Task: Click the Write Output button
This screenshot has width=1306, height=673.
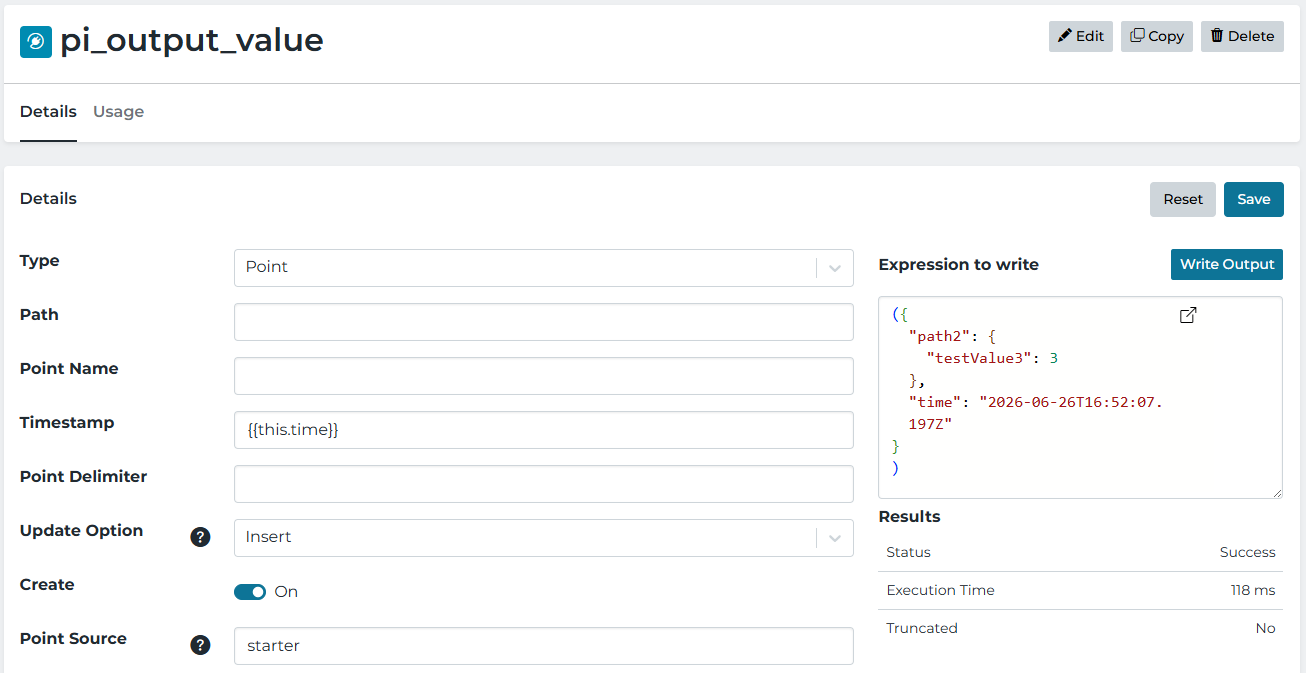Action: coord(1227,264)
